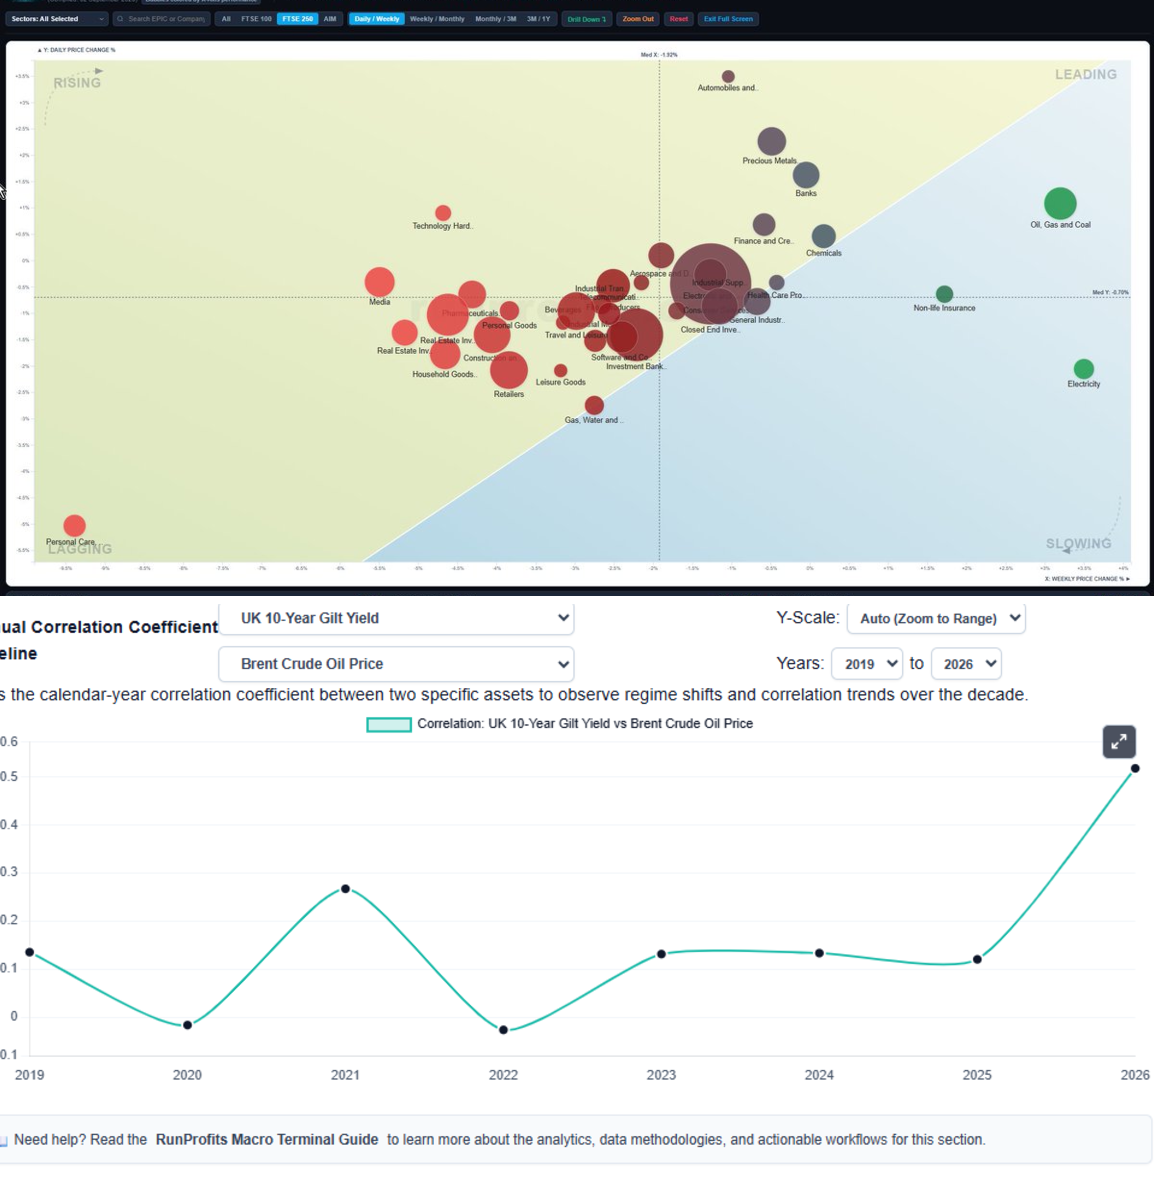
Task: Click the search magnifier icon in the toolbar
Action: click(x=120, y=19)
